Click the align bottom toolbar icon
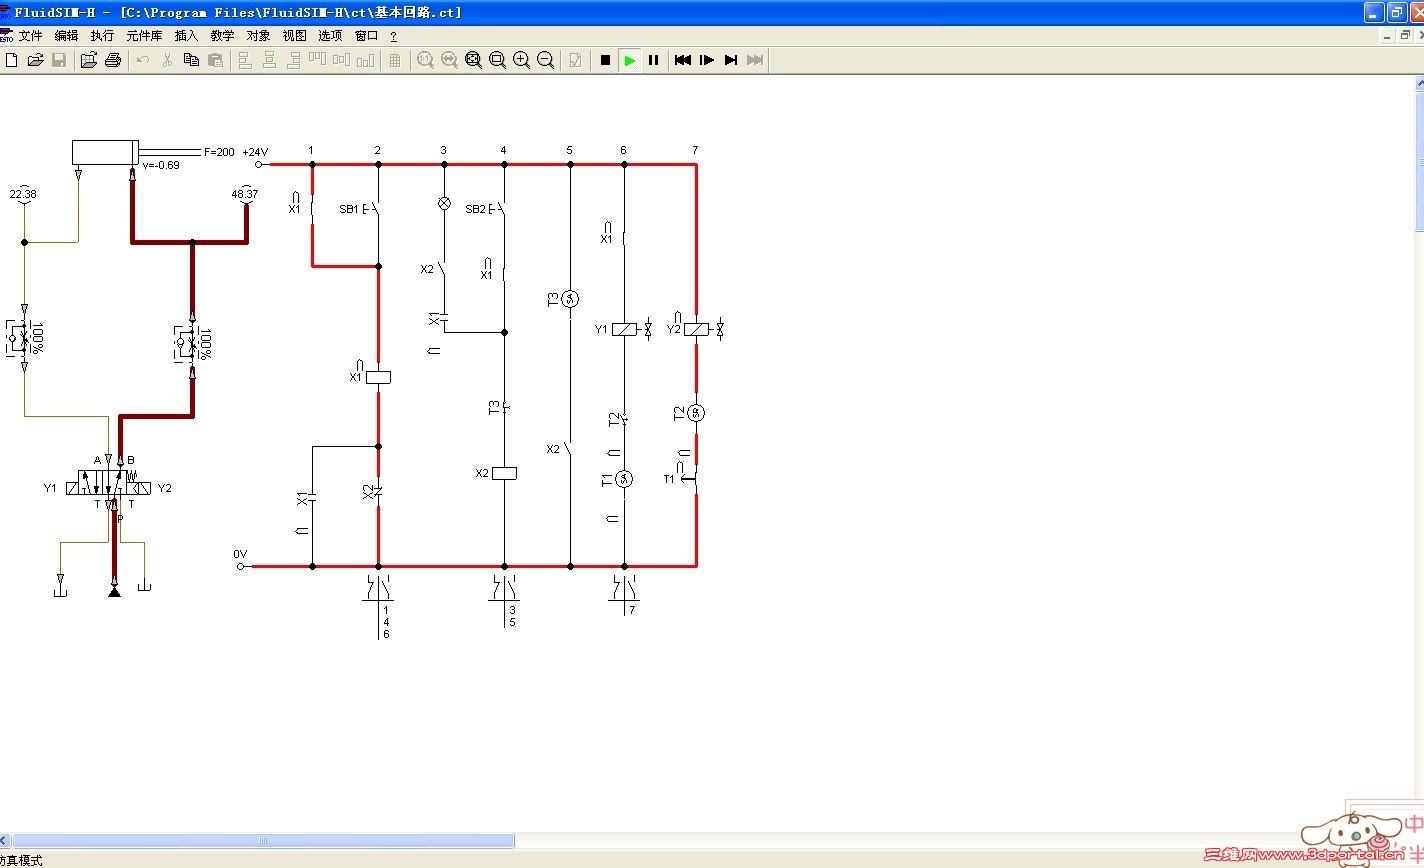This screenshot has width=1424, height=868. [x=365, y=60]
